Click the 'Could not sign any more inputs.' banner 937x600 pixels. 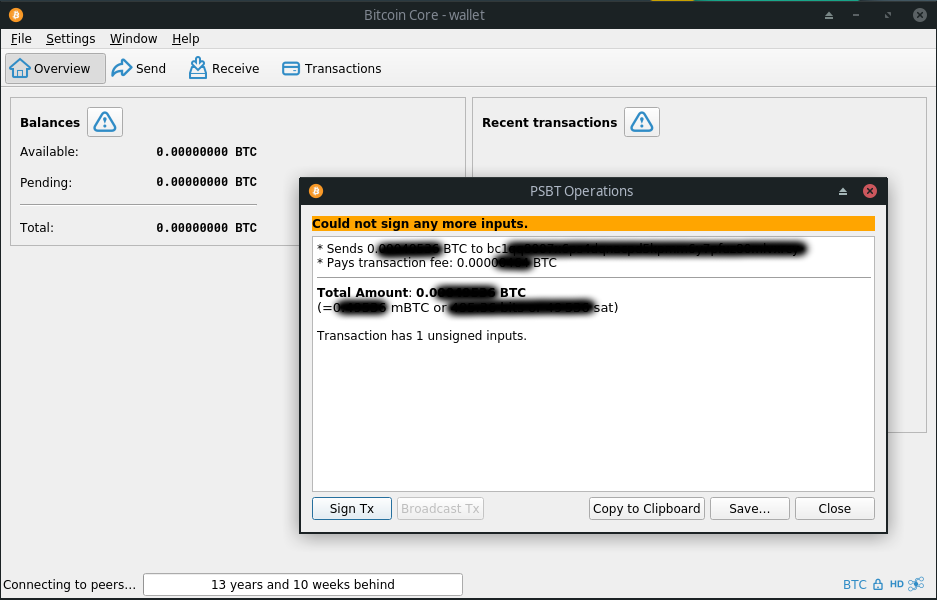(x=593, y=224)
